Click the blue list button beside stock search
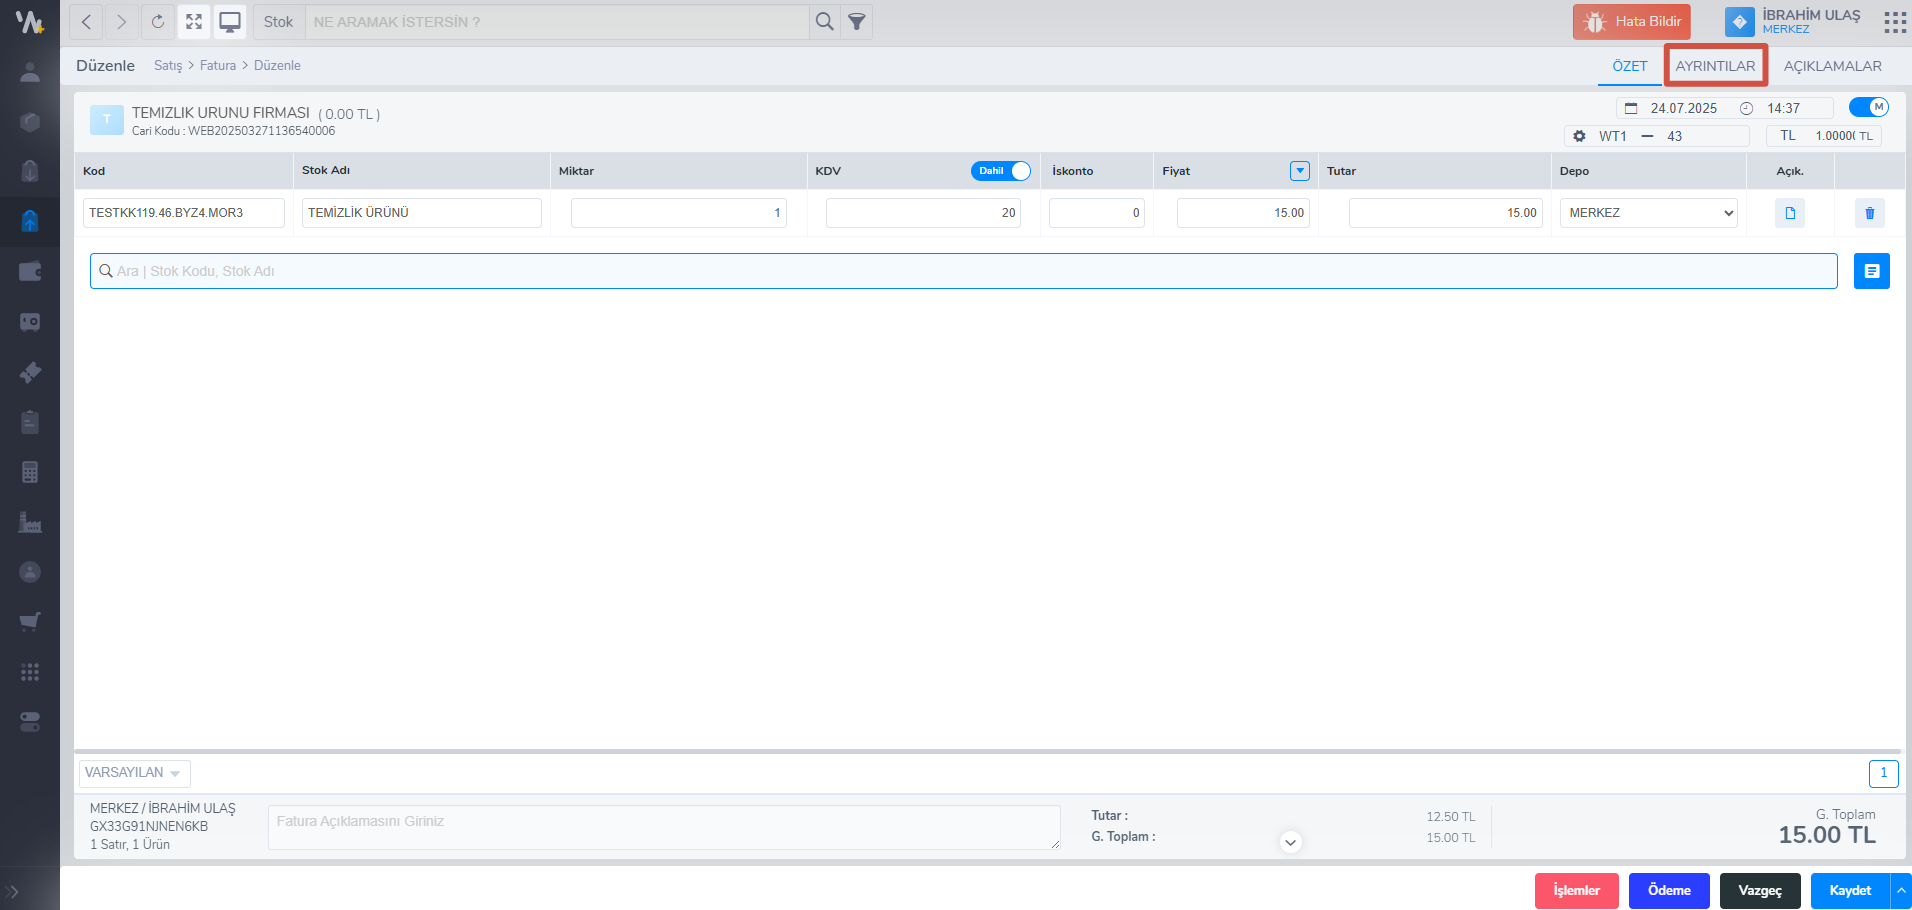 click(1871, 271)
